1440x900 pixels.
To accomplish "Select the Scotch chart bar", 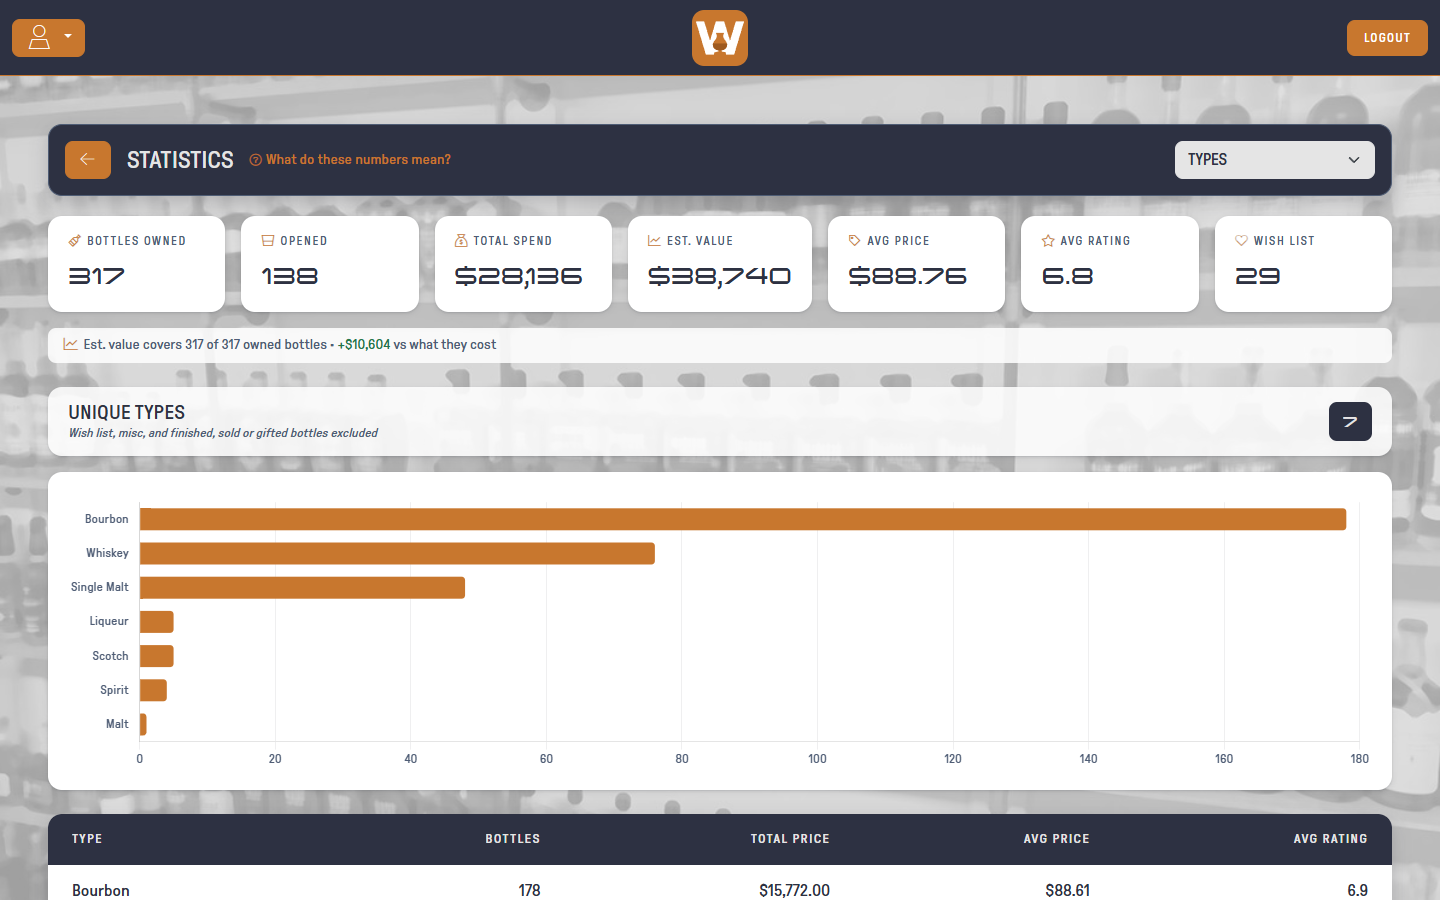I will click(157, 656).
